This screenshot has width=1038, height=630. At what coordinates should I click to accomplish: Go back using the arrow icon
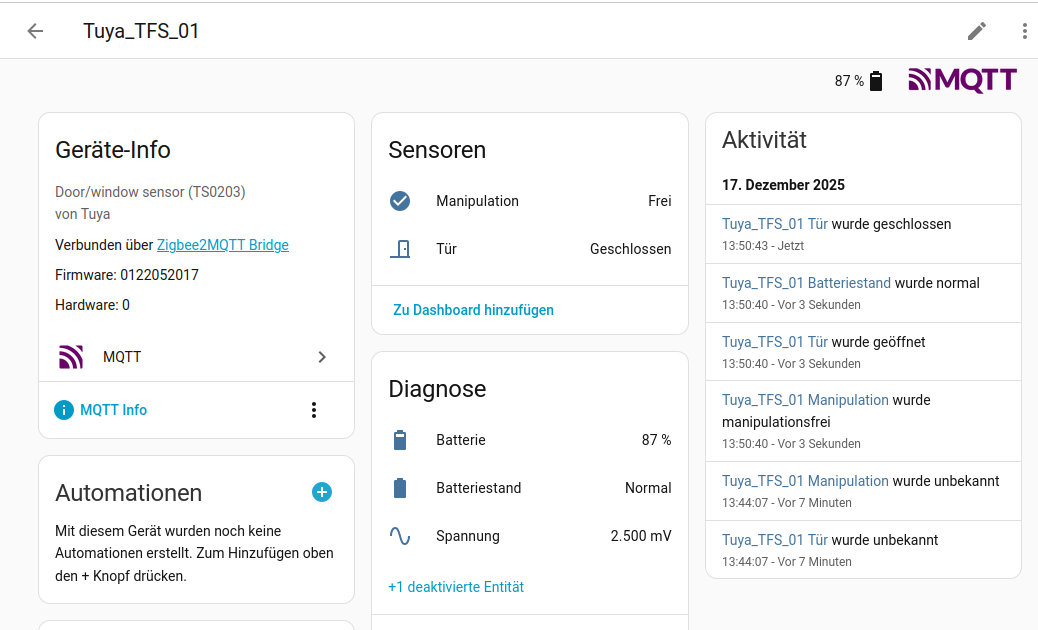[x=35, y=31]
